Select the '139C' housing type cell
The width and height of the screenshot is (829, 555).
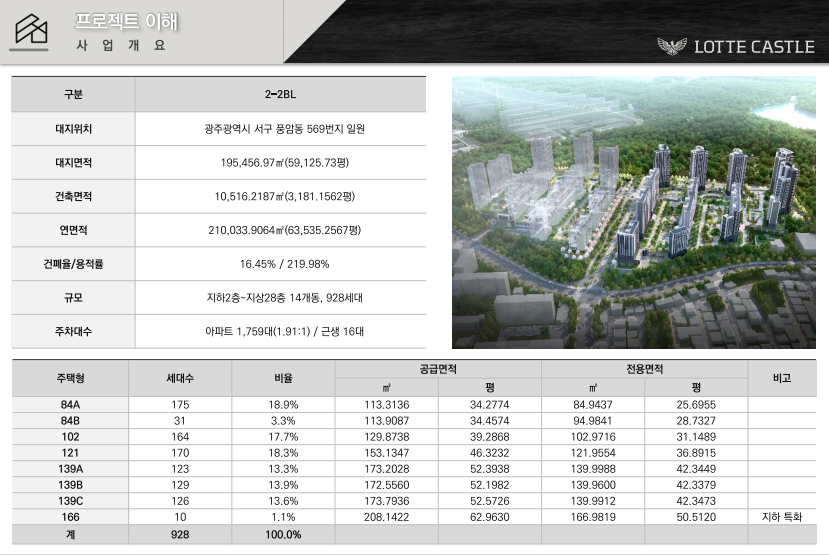tap(70, 501)
